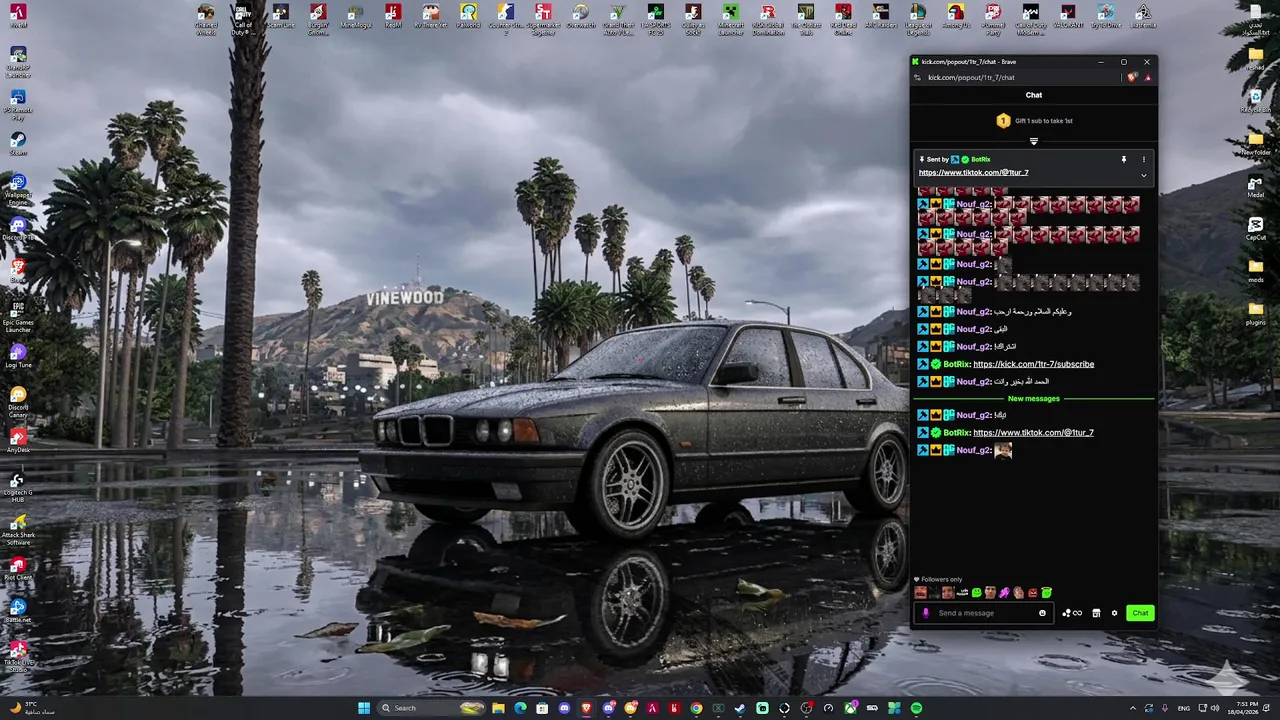
Task: Open CapCut desktop shortcut
Action: [x=1256, y=229]
